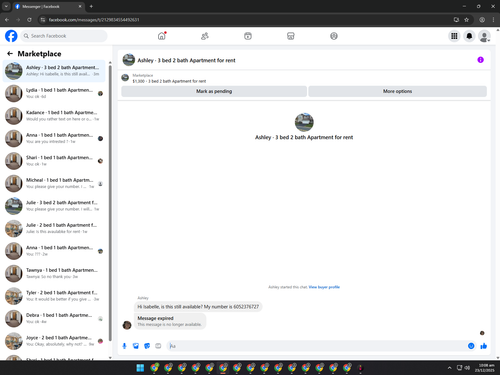Image resolution: width=500 pixels, height=375 pixels.
Task: Click the Marketplace listing thumbnail beside $1,300
Action: tap(125, 78)
